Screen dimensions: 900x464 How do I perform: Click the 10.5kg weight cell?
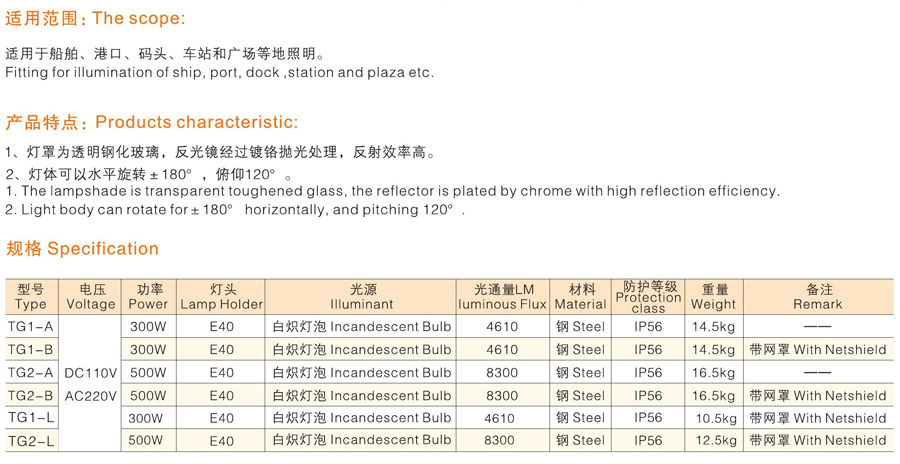click(x=714, y=418)
